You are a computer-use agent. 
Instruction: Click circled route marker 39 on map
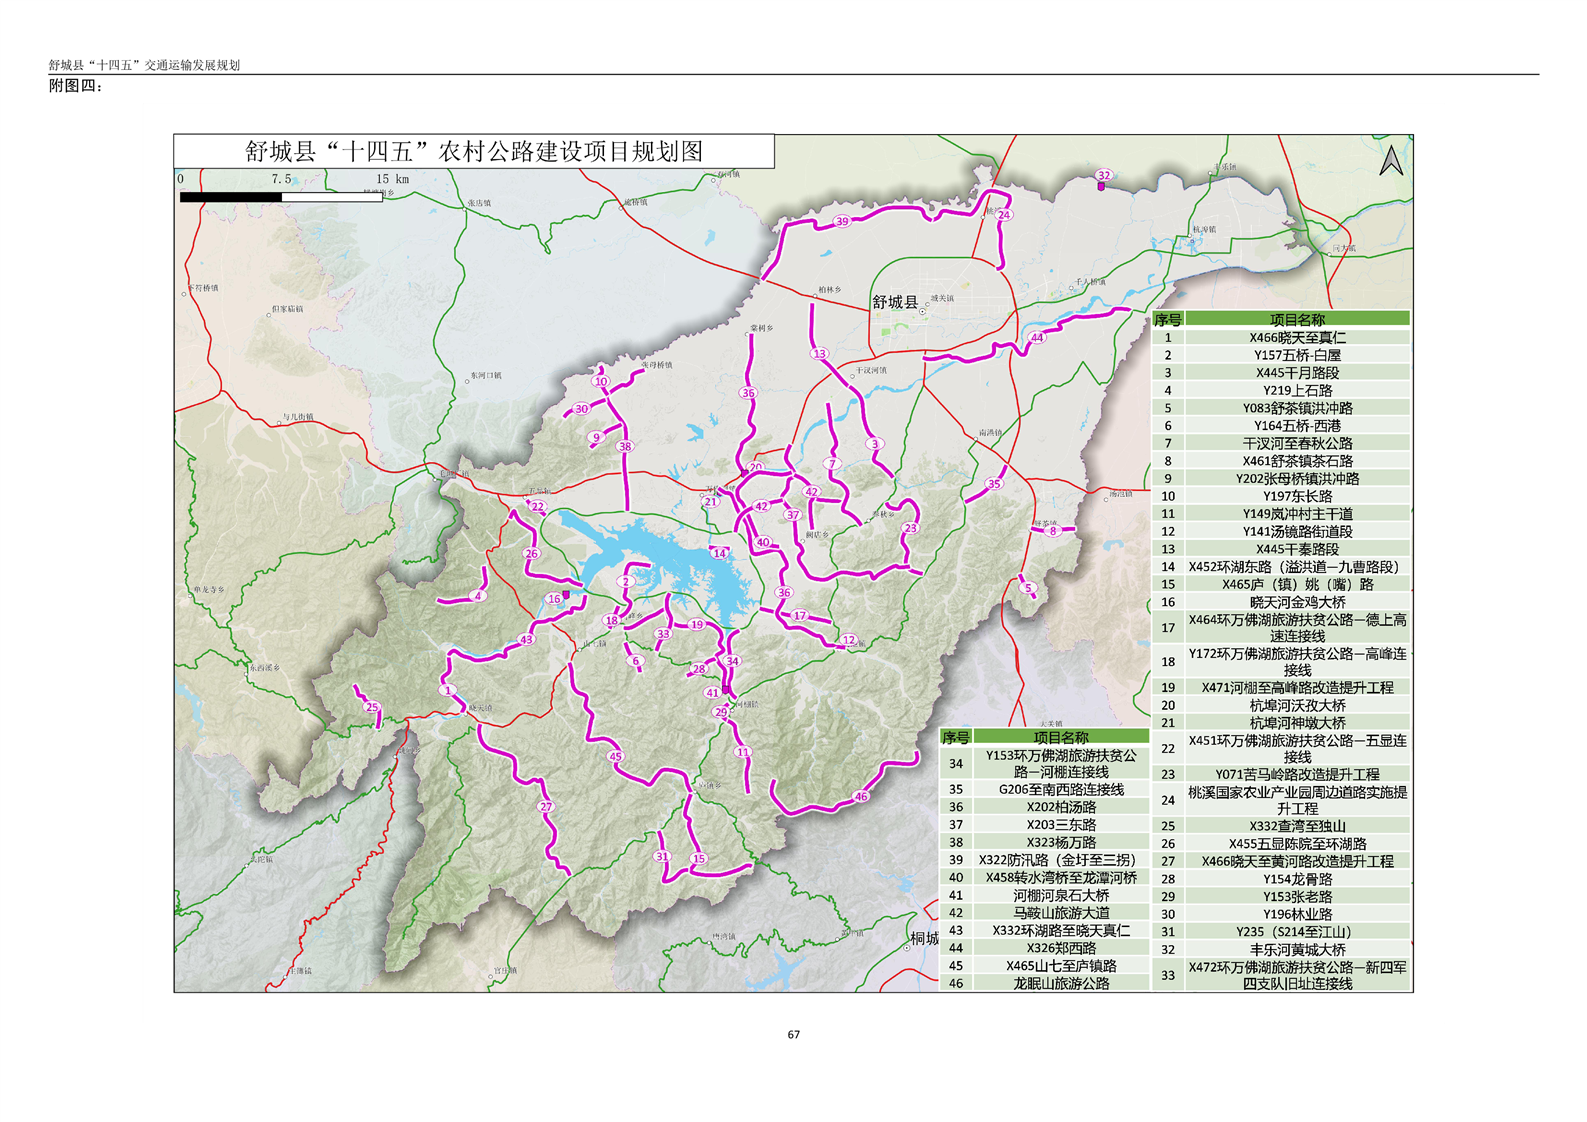pos(842,222)
